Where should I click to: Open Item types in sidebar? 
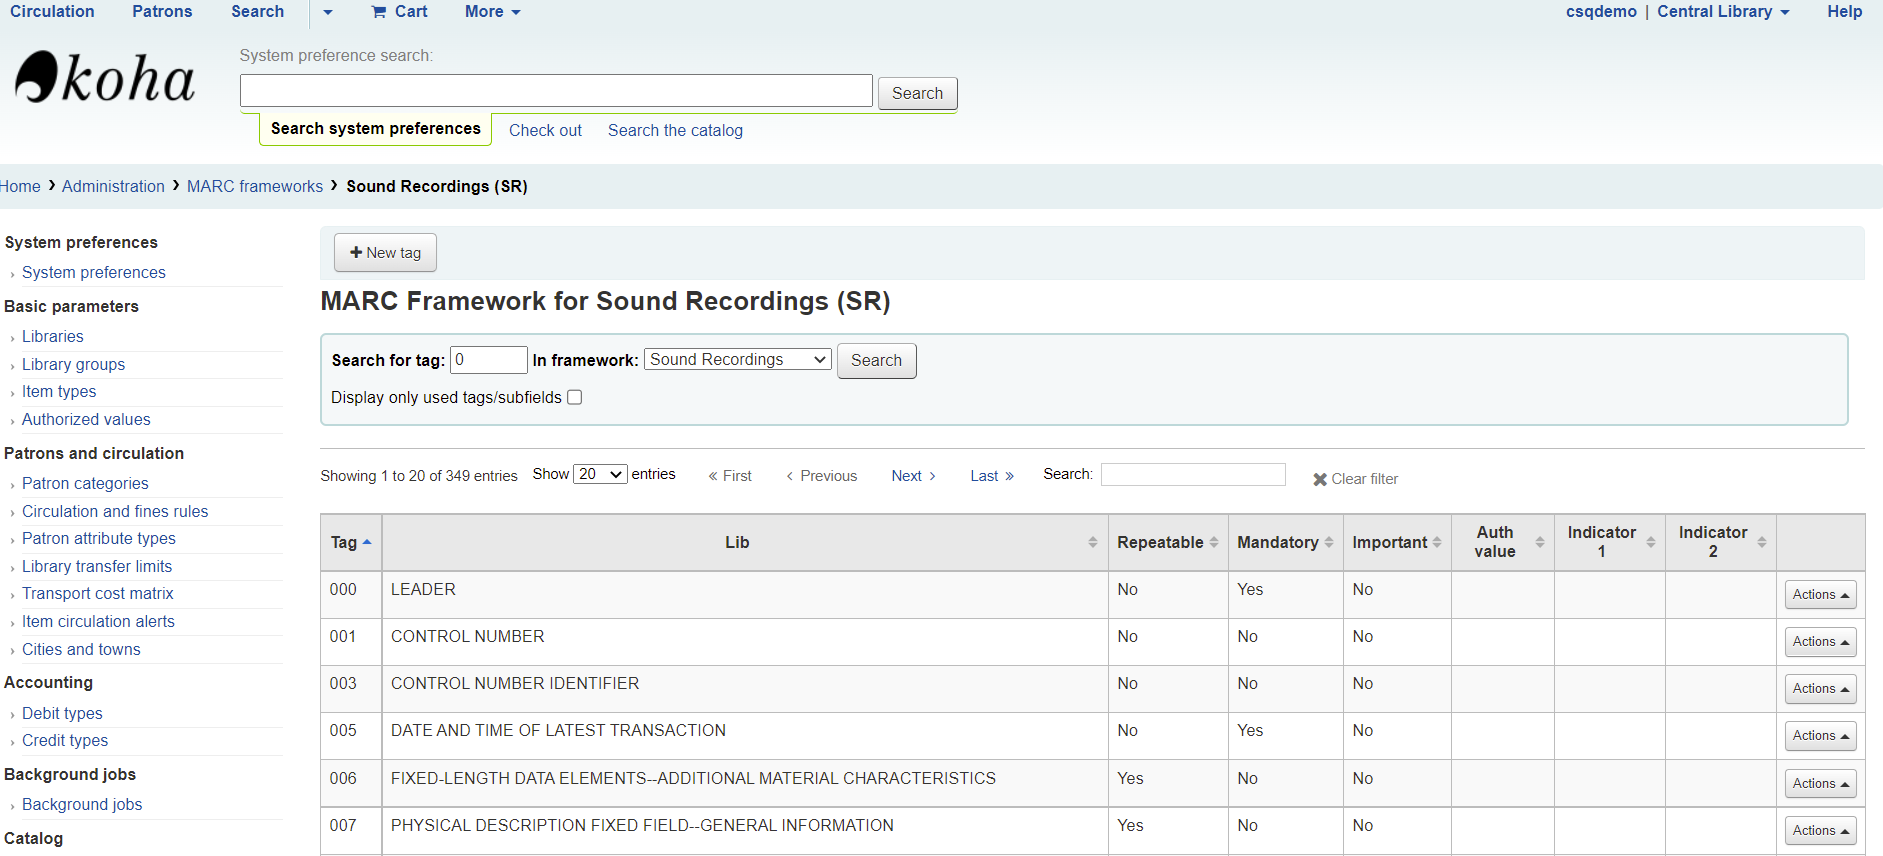click(x=59, y=392)
